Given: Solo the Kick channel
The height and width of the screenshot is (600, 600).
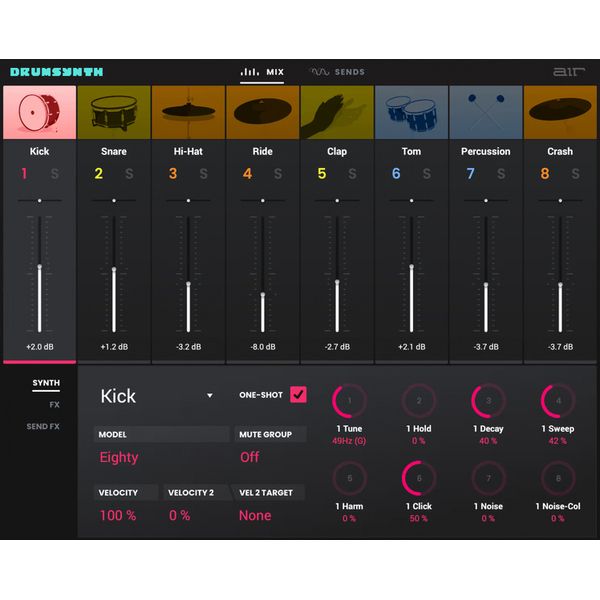Looking at the screenshot, I should click(x=55, y=174).
